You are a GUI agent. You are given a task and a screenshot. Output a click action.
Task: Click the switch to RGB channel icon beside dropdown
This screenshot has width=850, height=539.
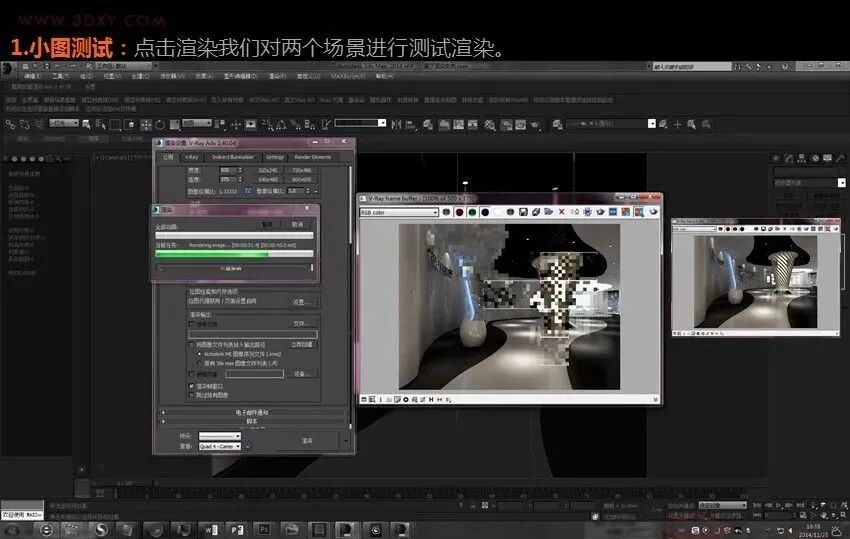tap(446, 212)
